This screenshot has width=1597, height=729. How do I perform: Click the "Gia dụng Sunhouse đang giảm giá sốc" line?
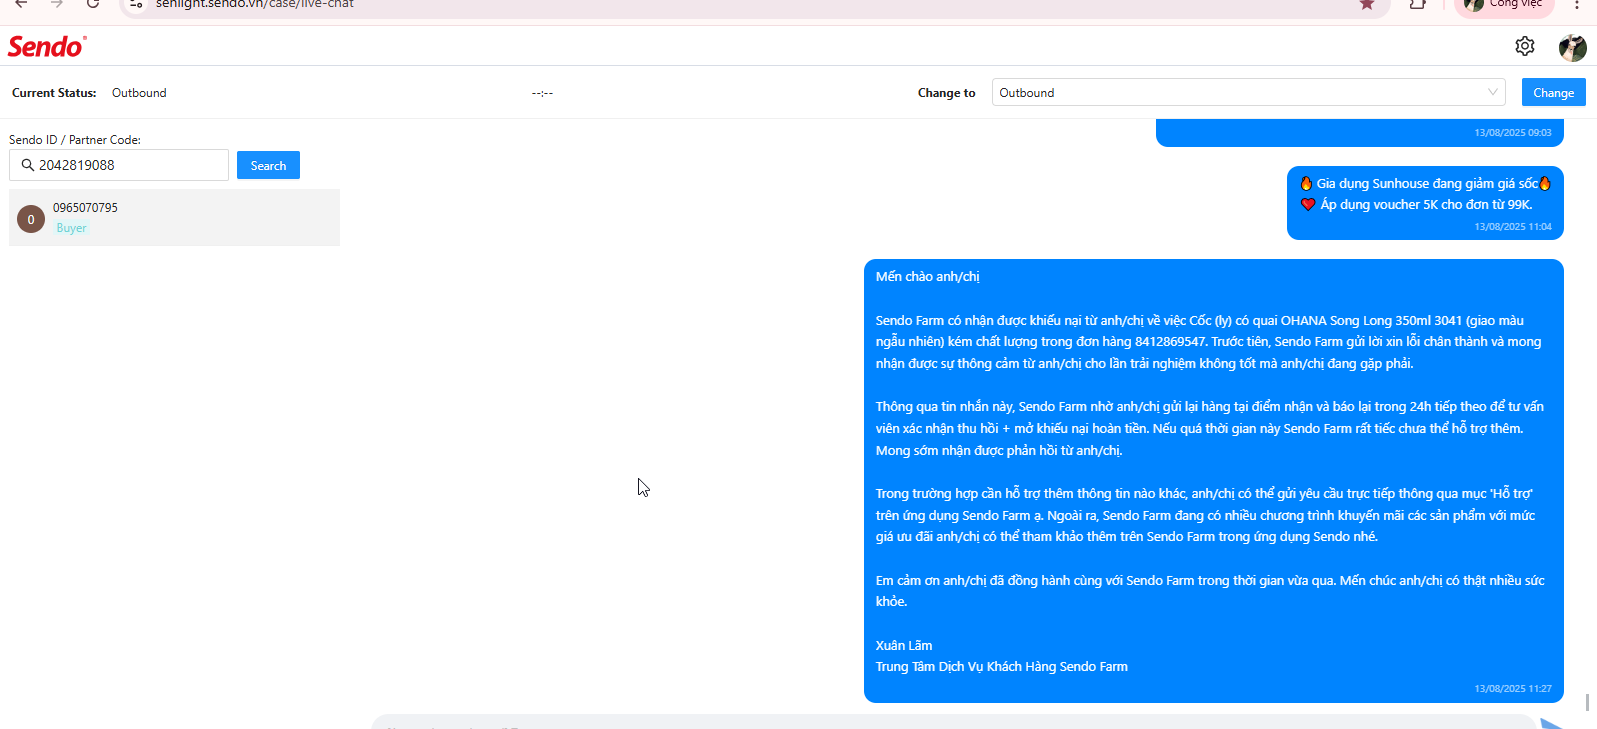1426,183
